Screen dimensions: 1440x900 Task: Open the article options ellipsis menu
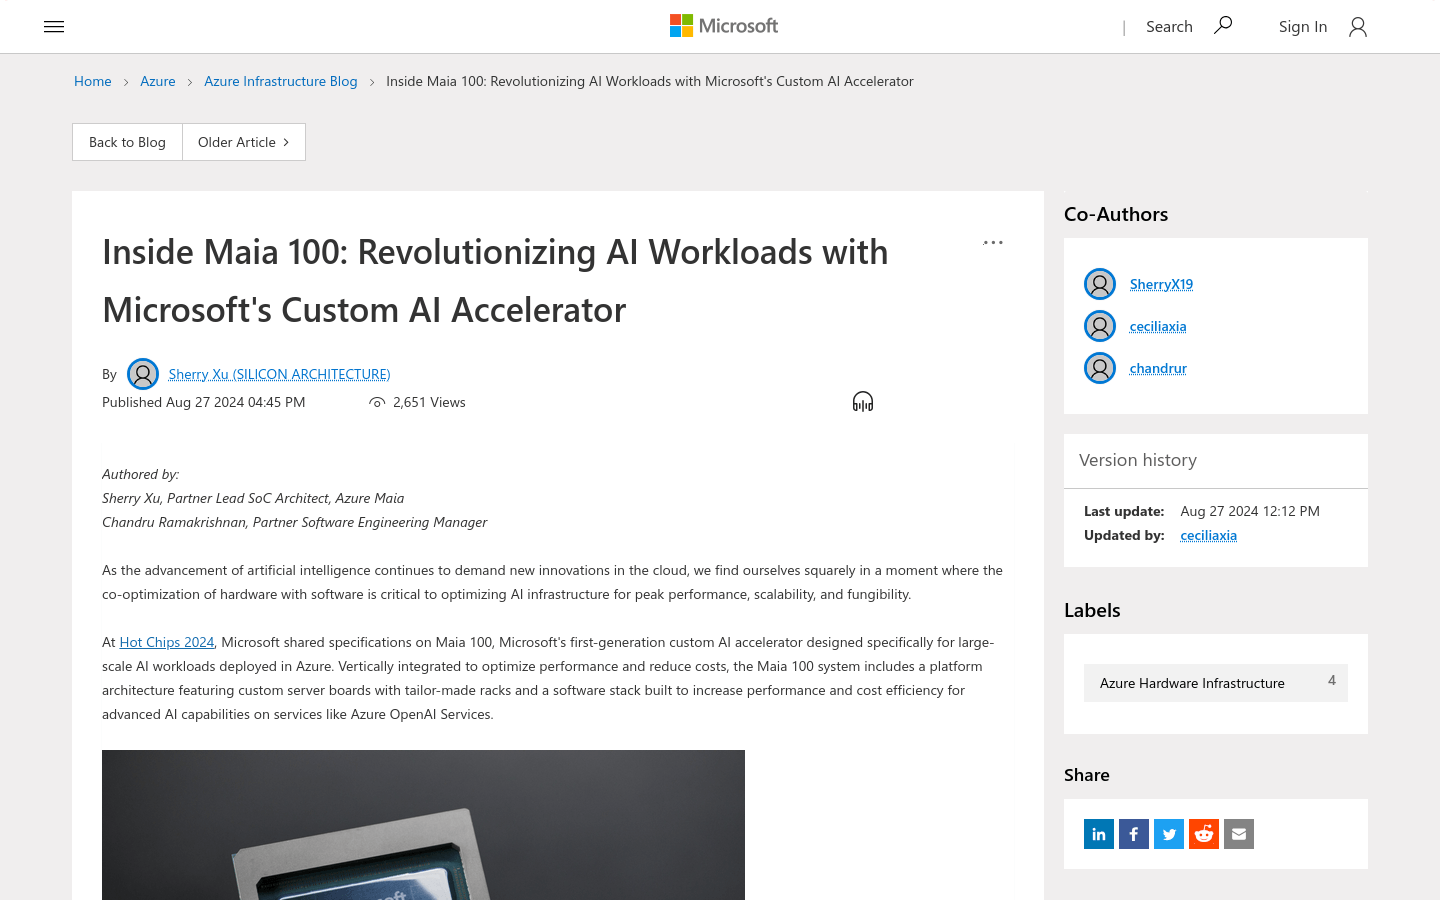pos(993,242)
